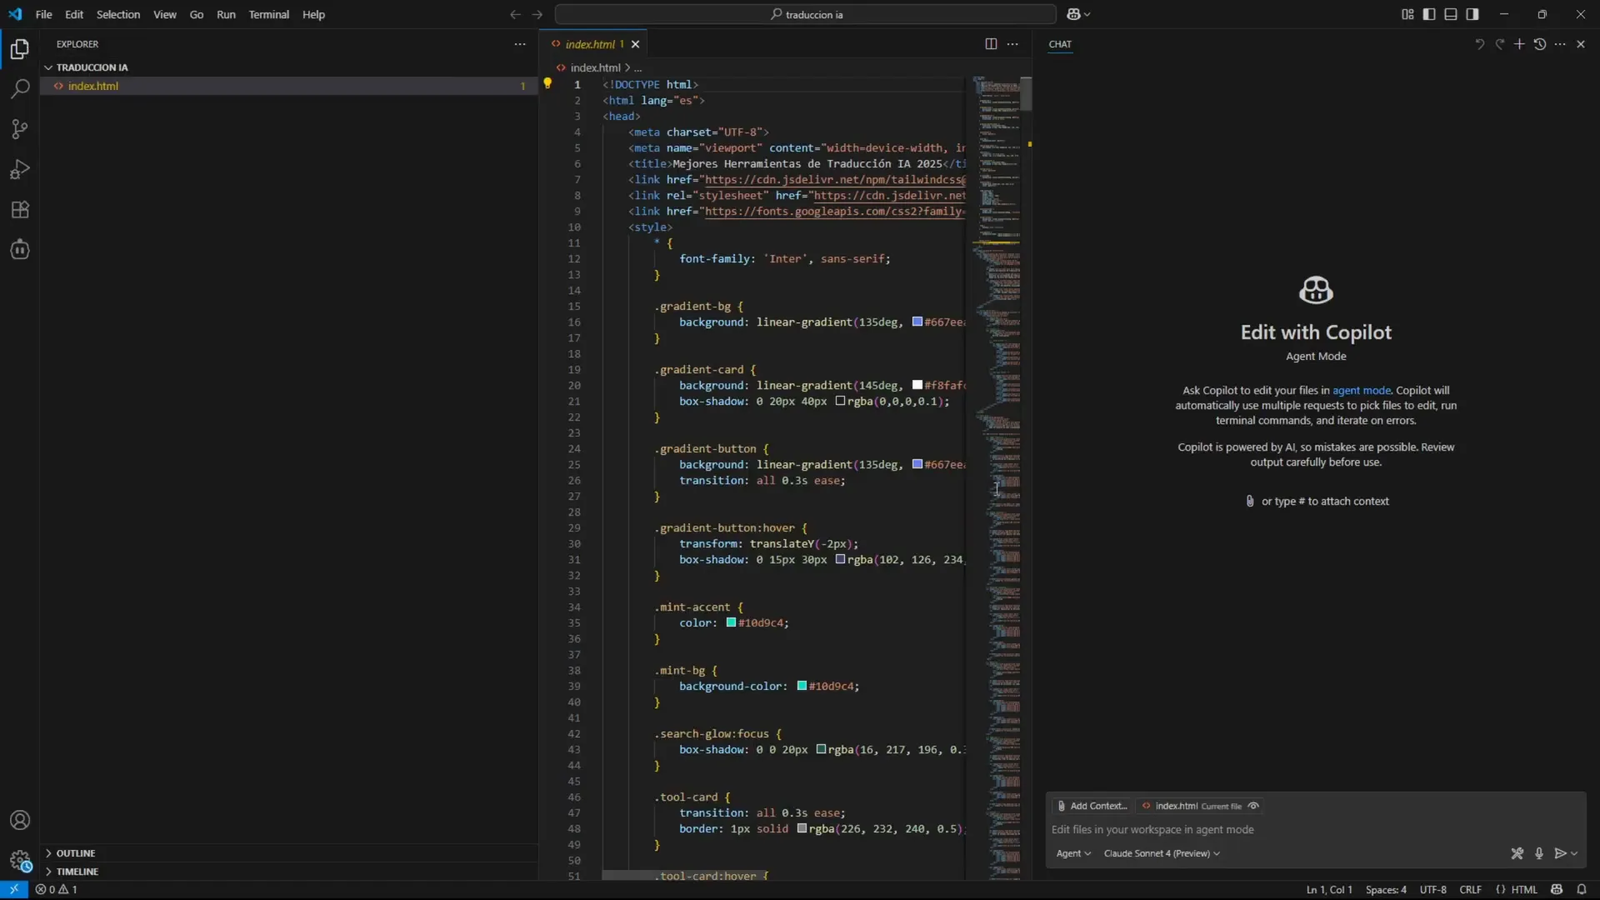Select the Run and Debug icon
The image size is (1600, 900).
20,169
